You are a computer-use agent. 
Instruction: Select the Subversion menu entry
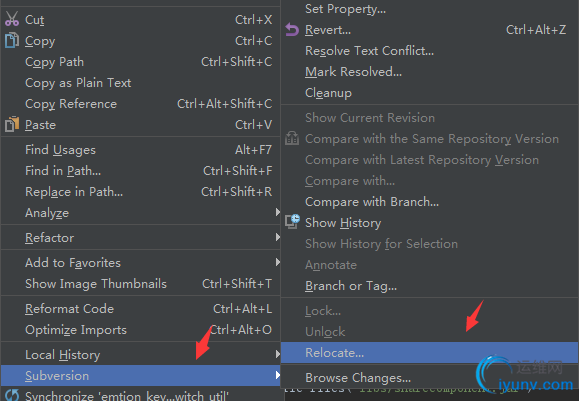(x=140, y=376)
